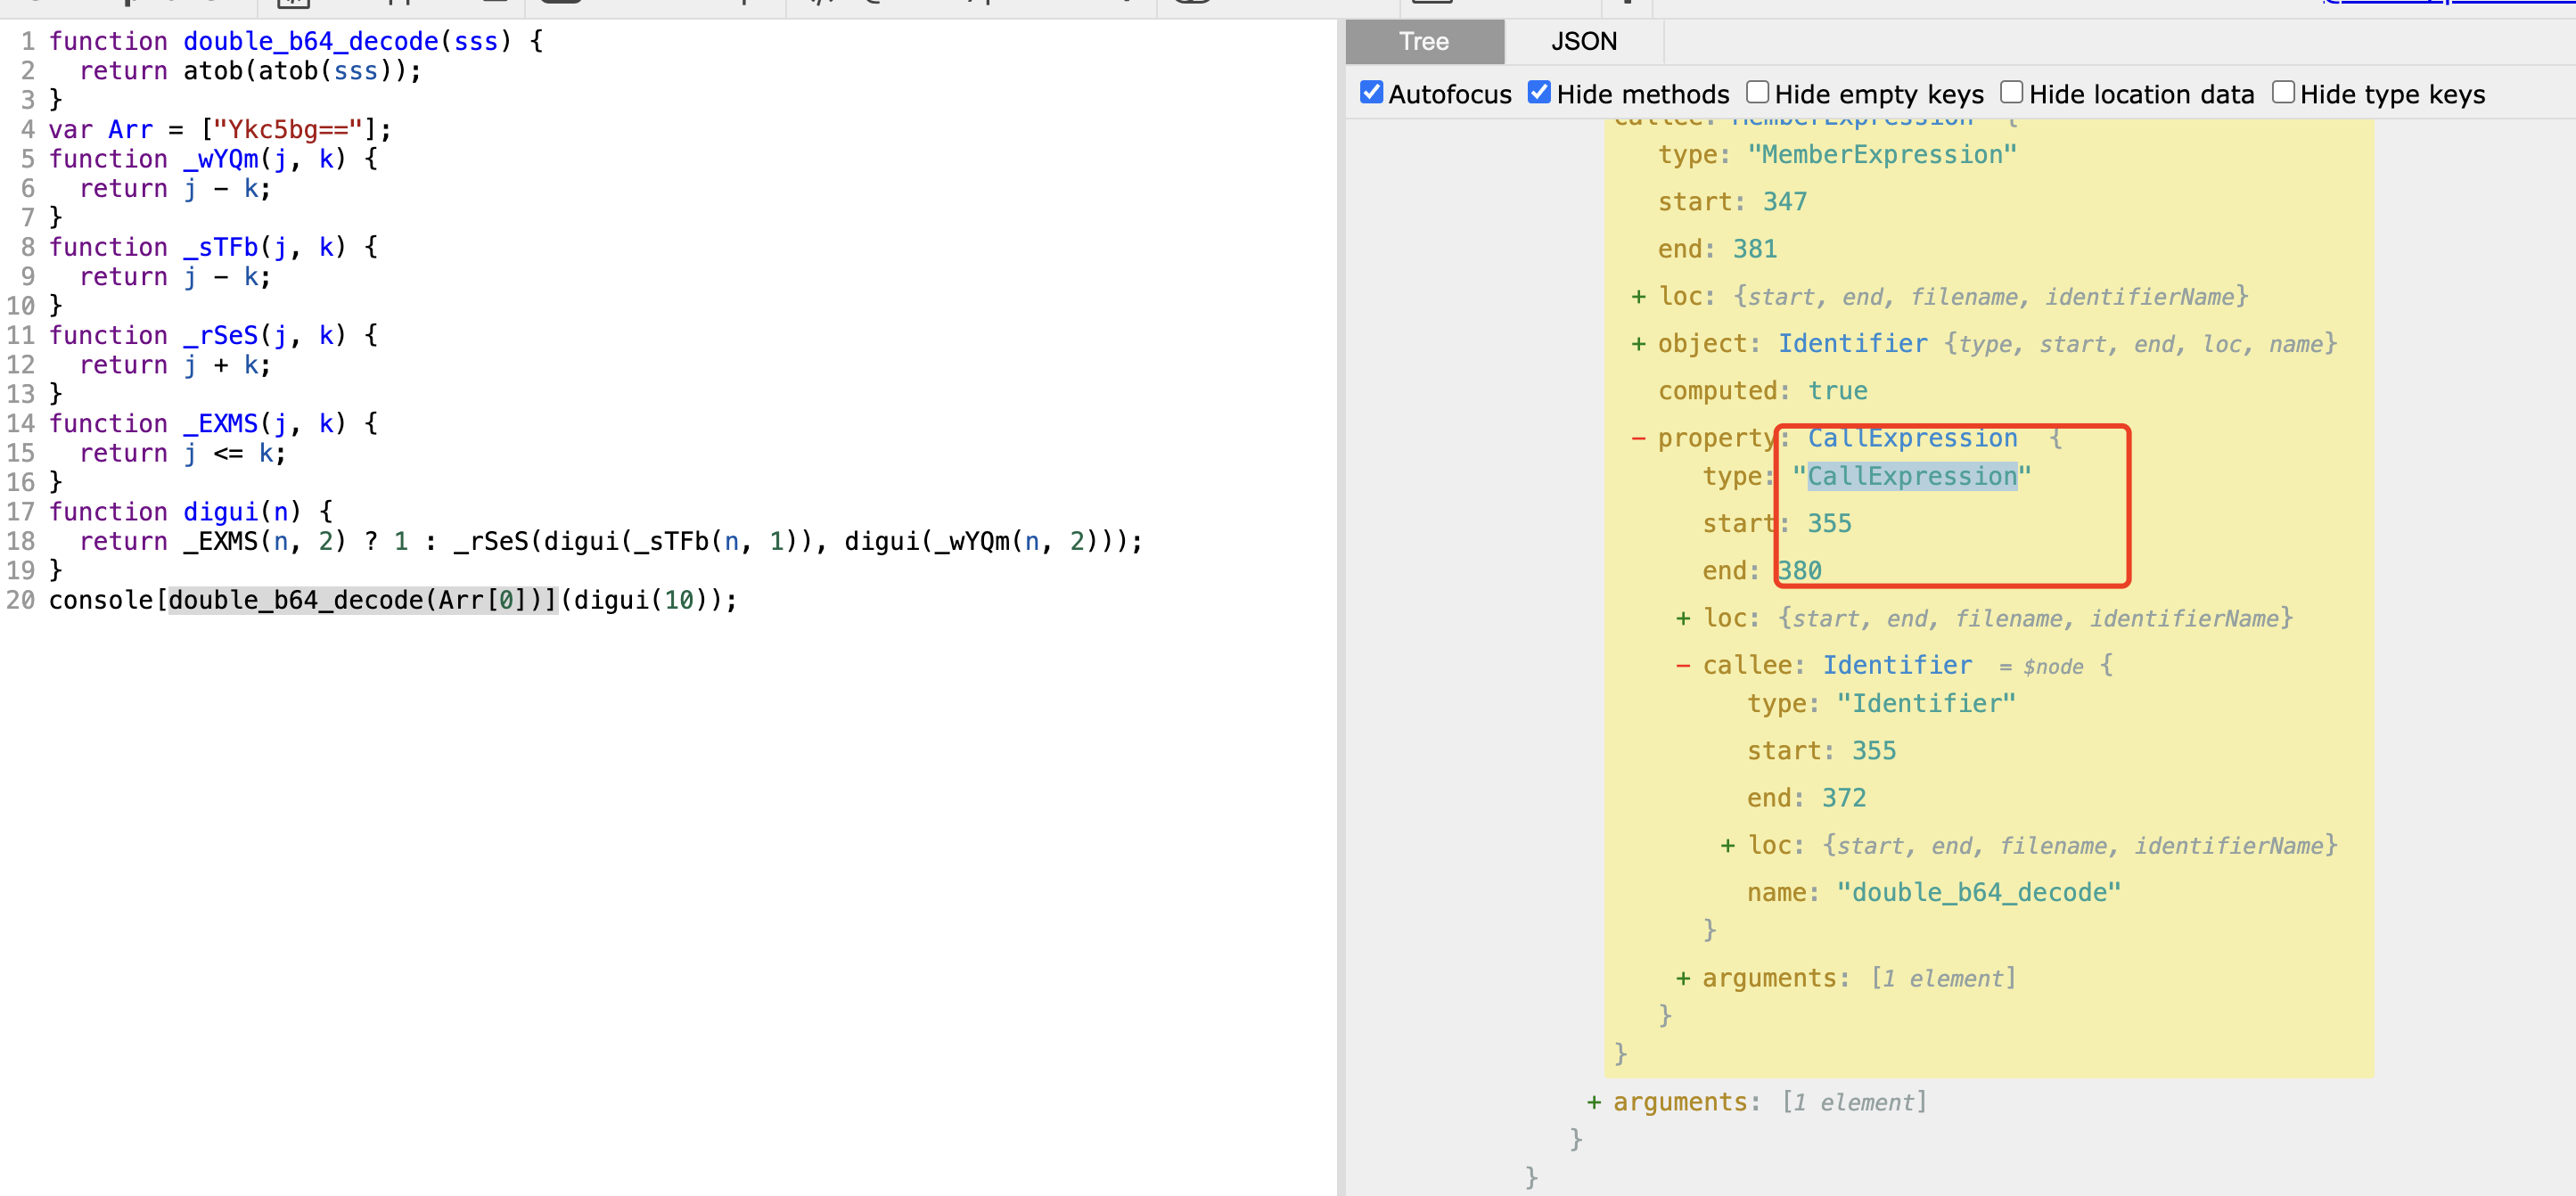The image size is (2576, 1196).
Task: Enable the Hide type keys checkbox
Action: 2283,93
